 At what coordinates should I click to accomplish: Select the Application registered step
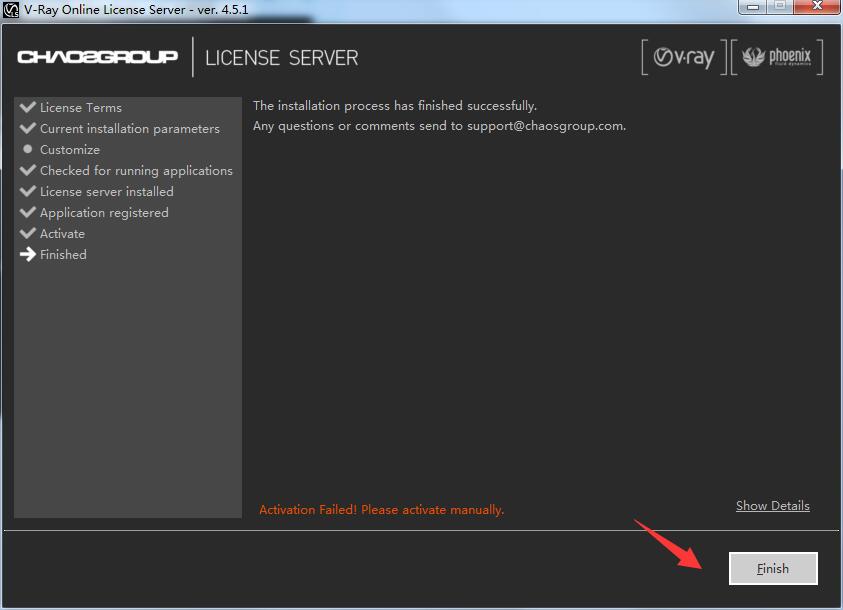pos(104,213)
